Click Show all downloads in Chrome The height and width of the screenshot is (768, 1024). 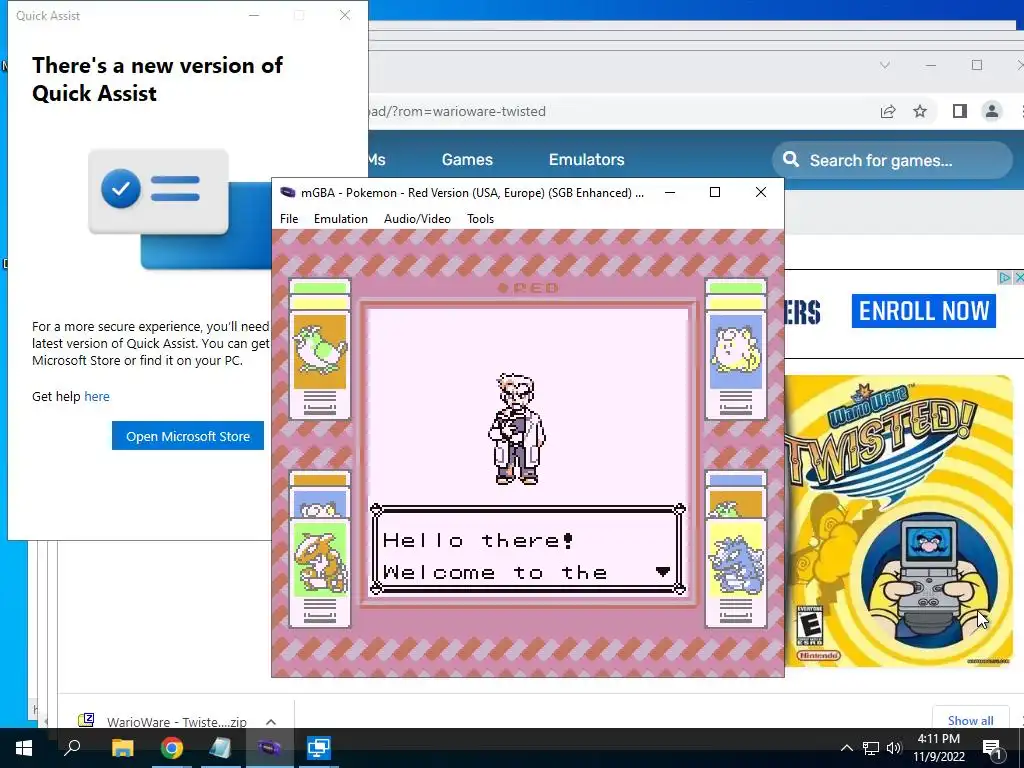(970, 720)
